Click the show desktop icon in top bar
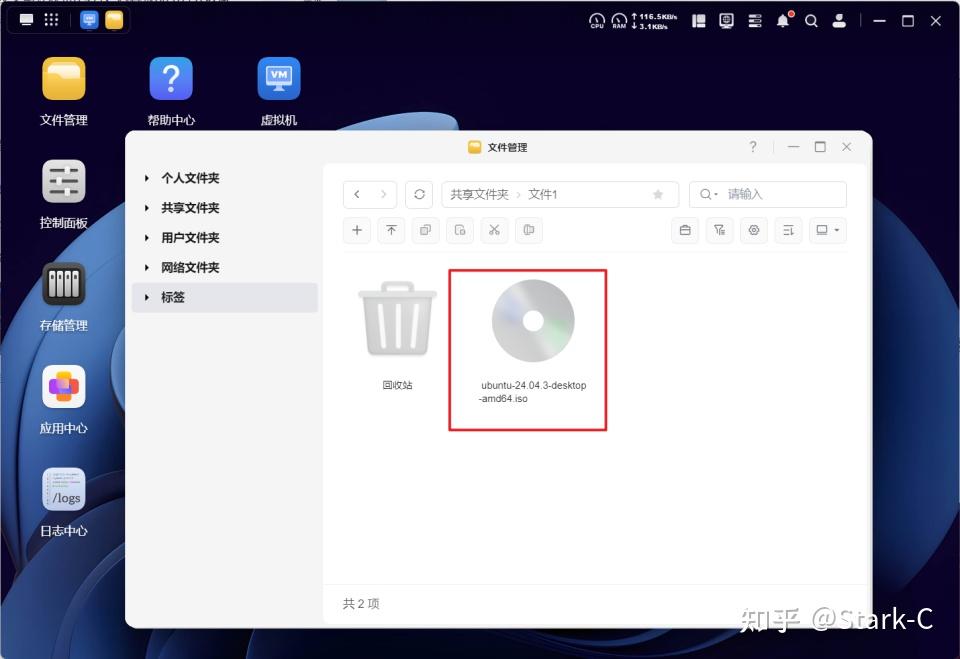The image size is (960, 659). pyautogui.click(x=26, y=20)
